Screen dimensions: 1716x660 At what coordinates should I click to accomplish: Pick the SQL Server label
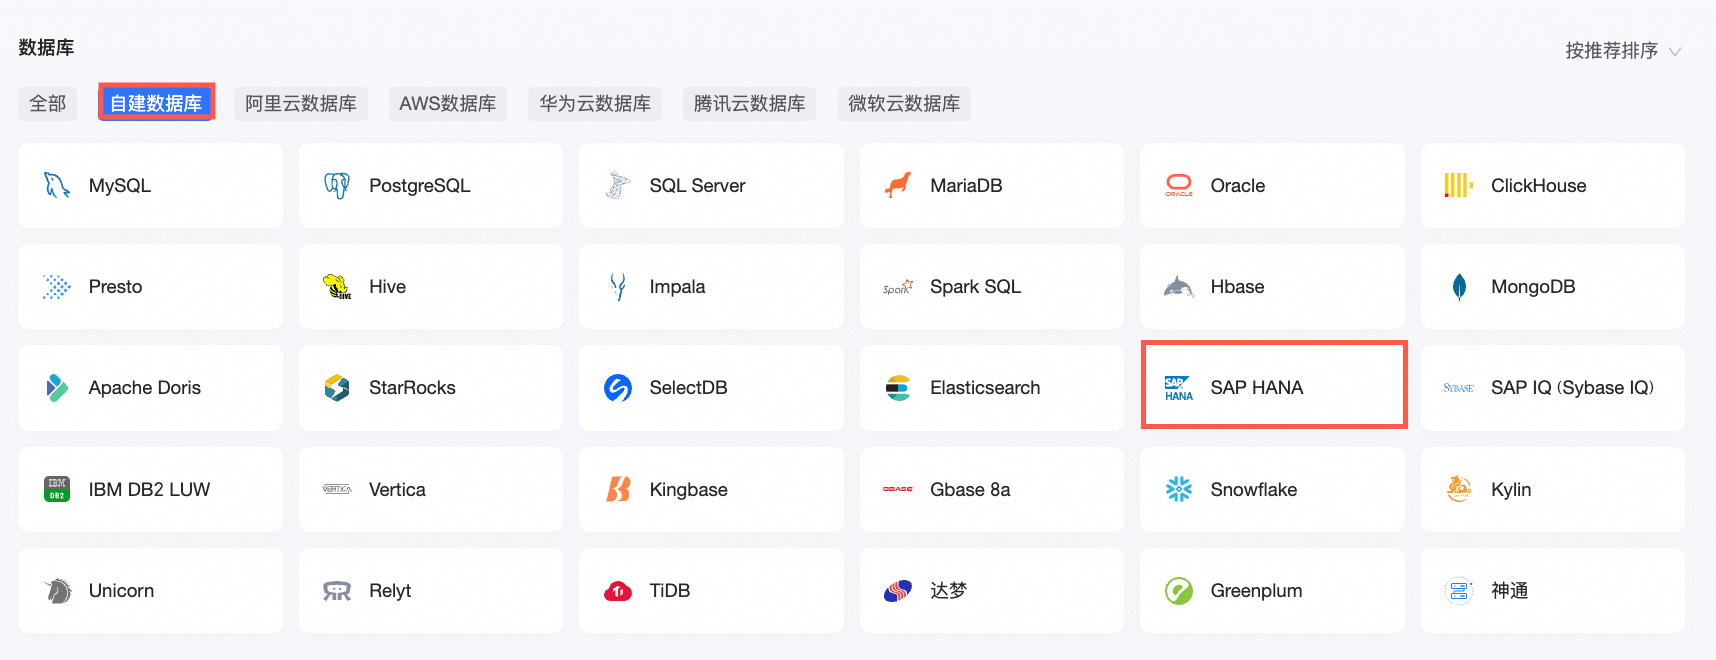(x=697, y=186)
